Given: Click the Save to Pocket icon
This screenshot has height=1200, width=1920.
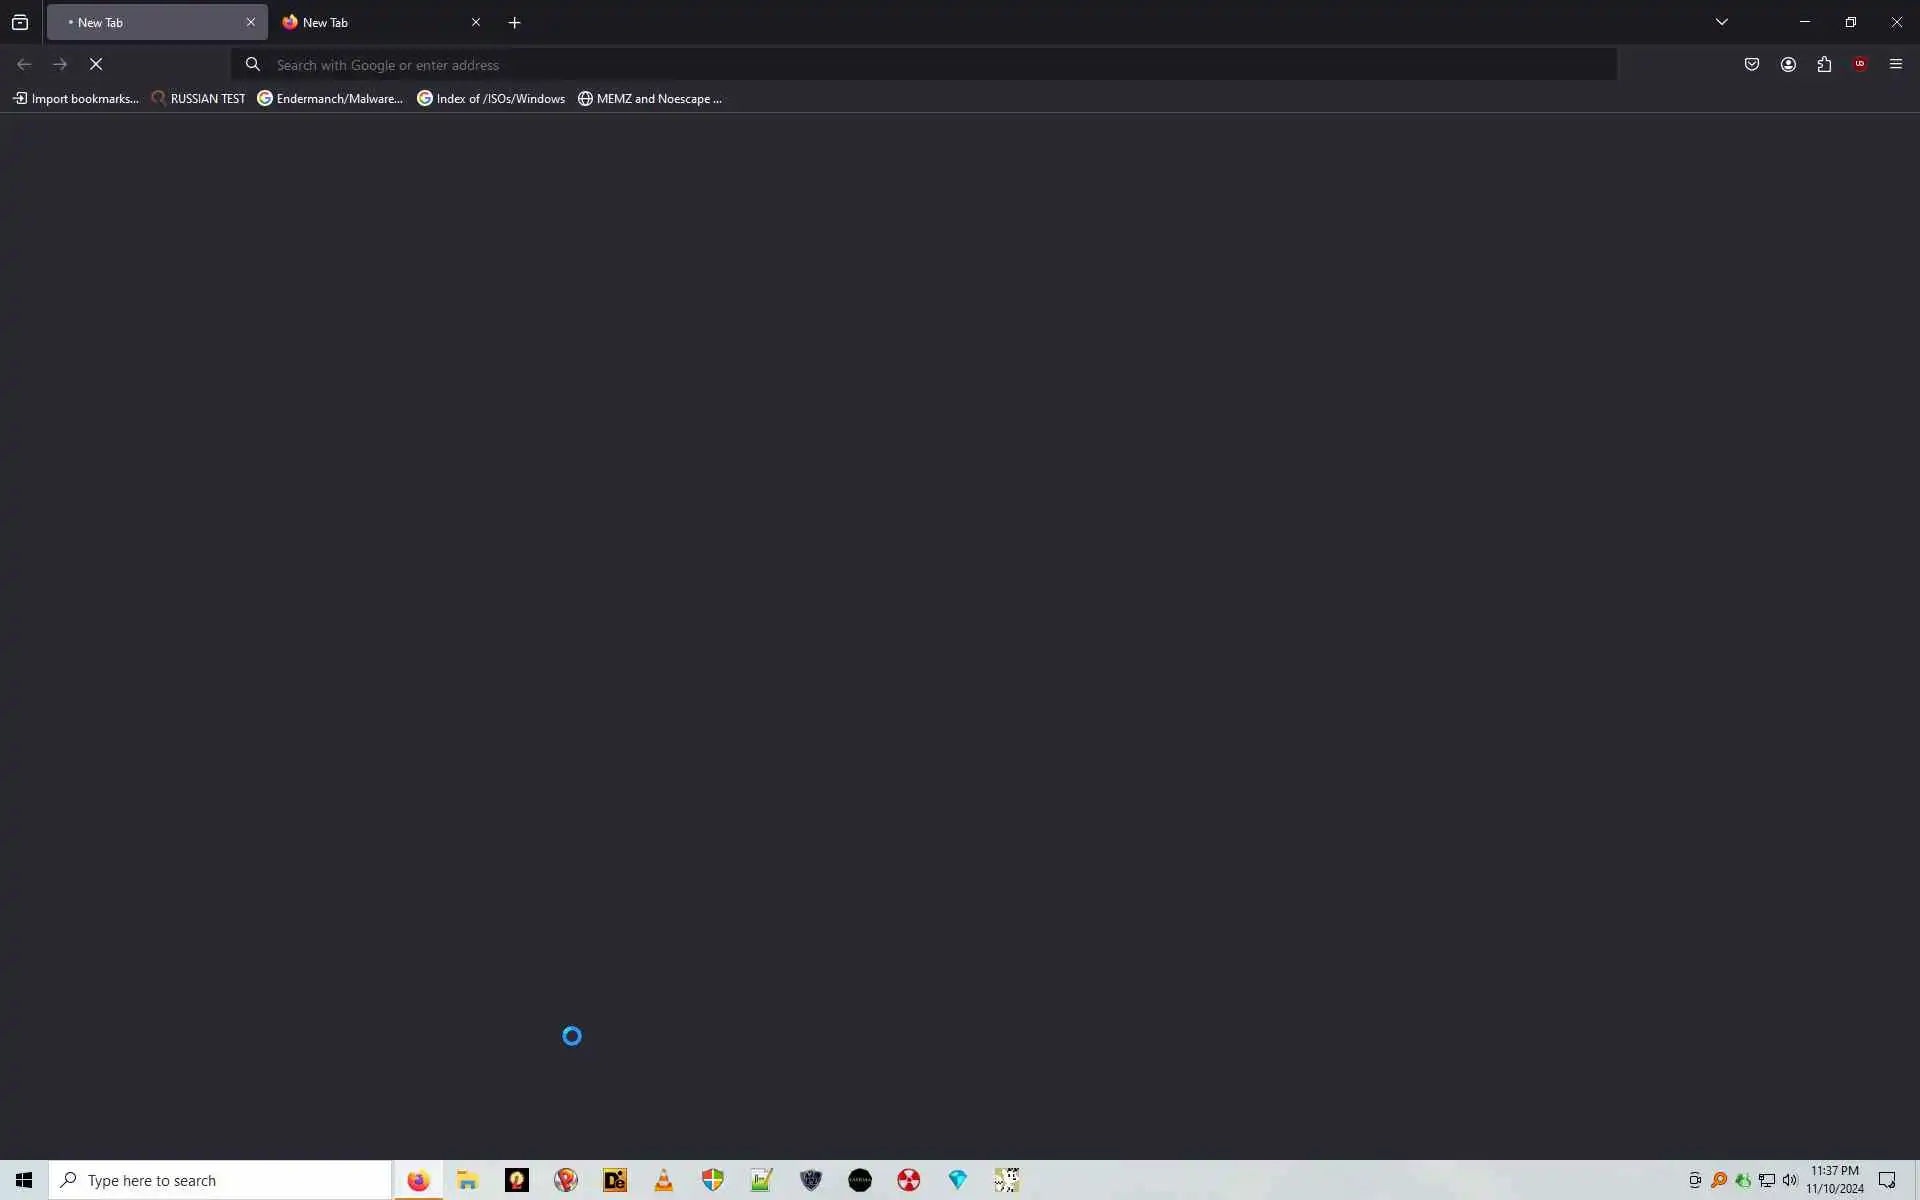Looking at the screenshot, I should [1752, 64].
